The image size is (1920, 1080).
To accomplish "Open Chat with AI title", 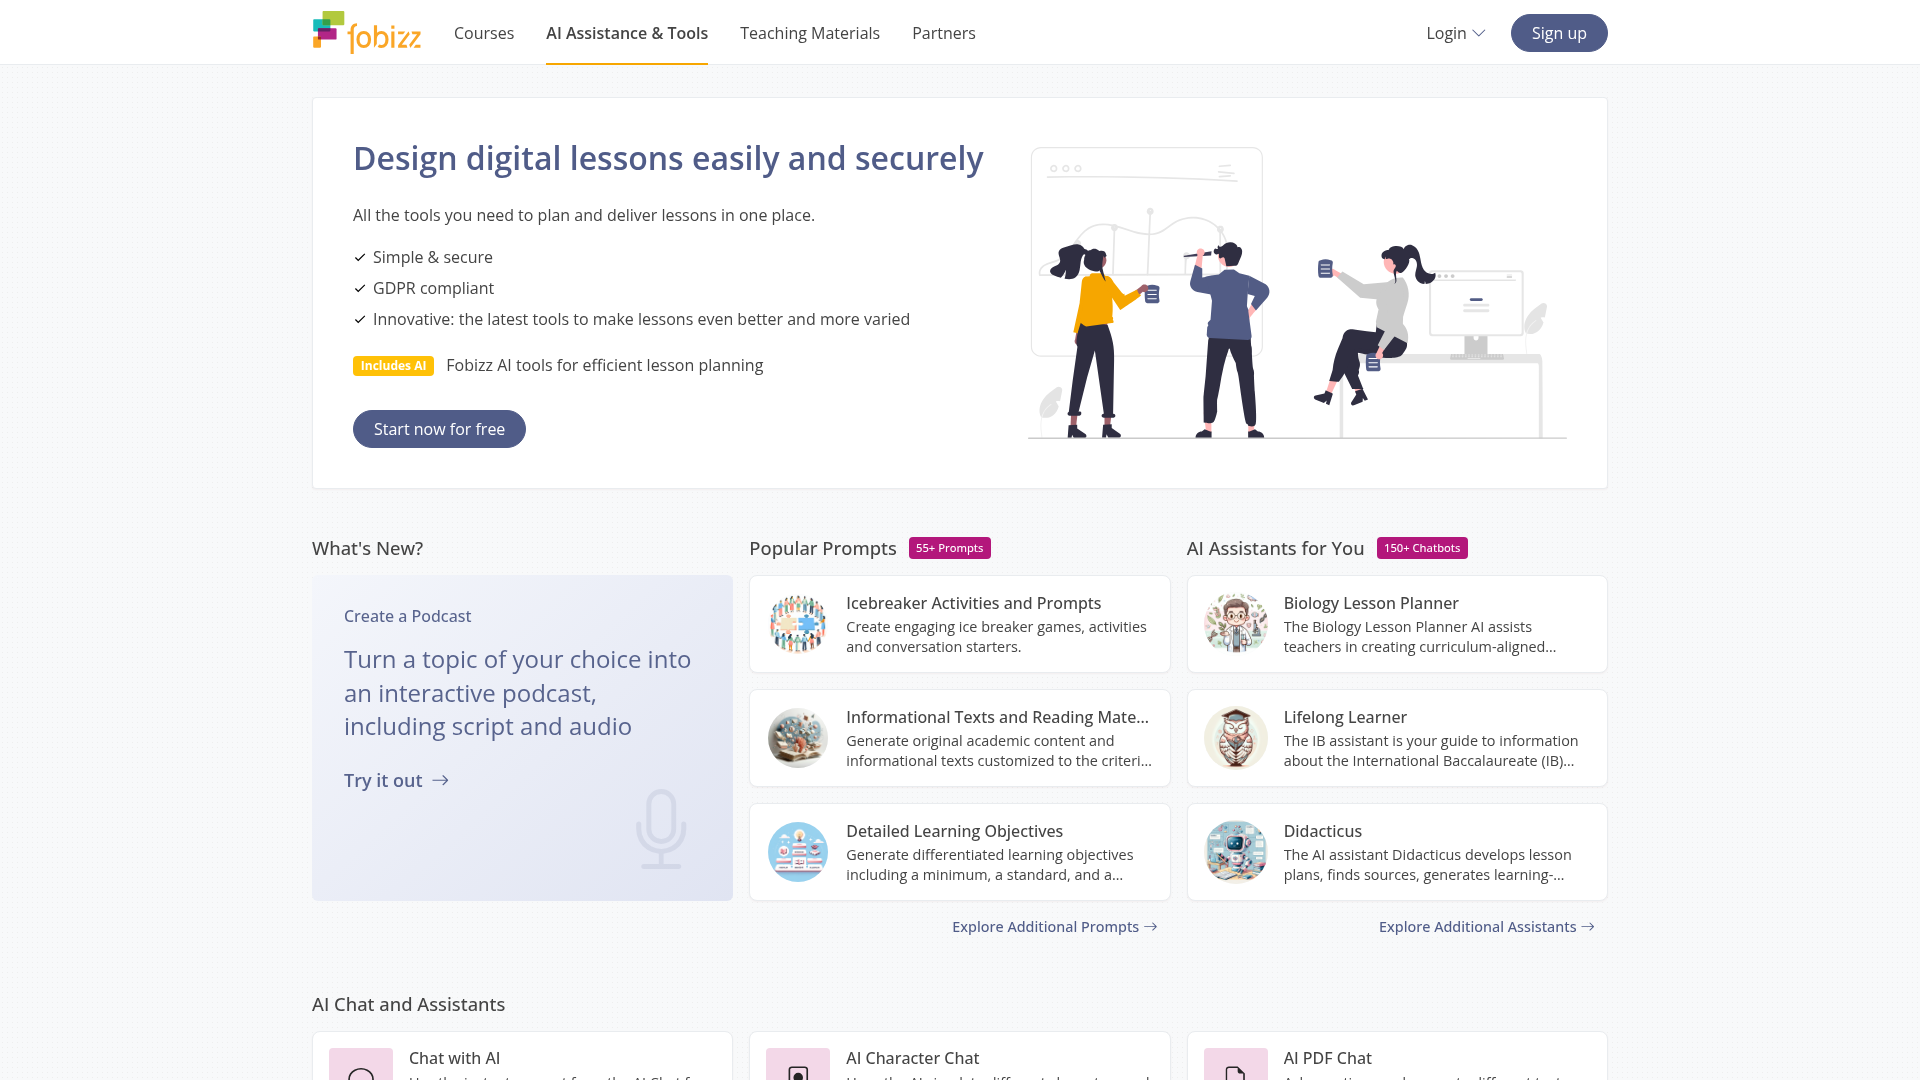I will click(x=454, y=1058).
